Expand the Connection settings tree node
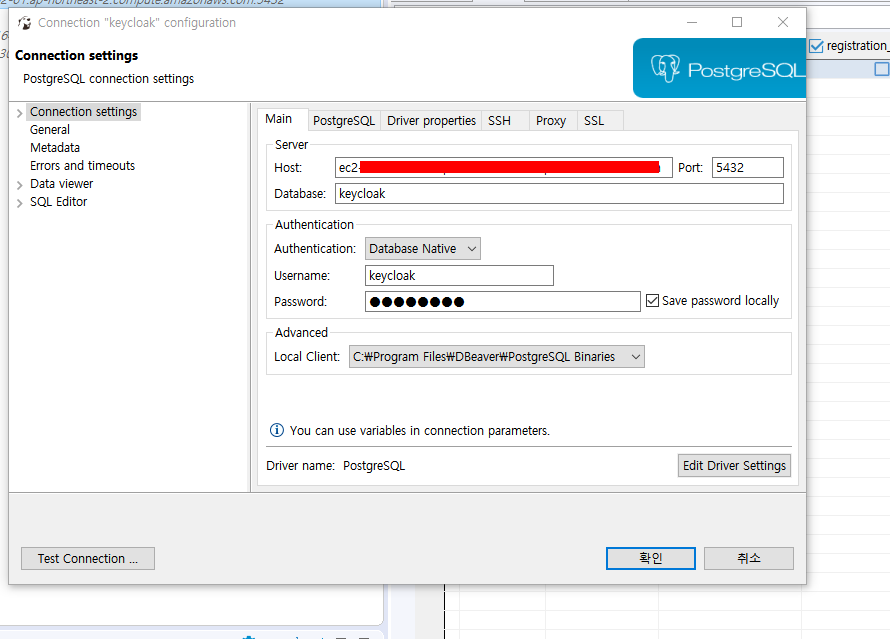 [x=19, y=113]
